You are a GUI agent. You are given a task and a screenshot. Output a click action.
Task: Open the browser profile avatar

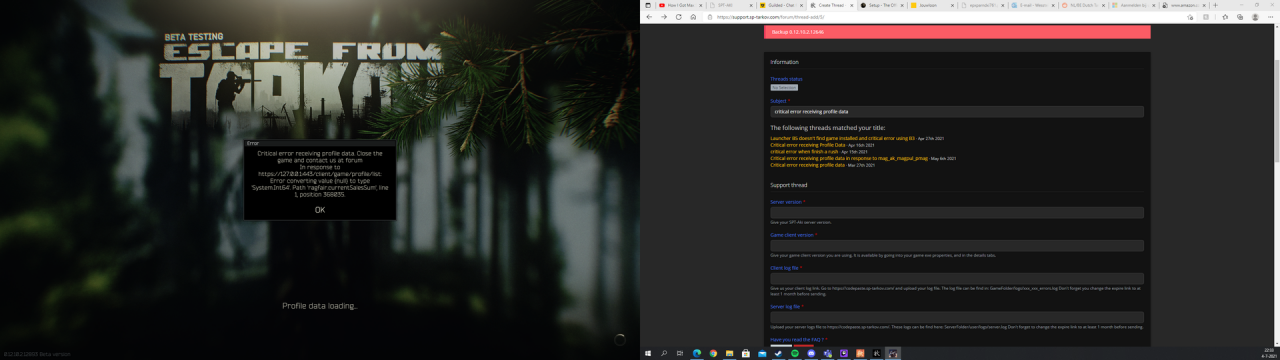pyautogui.click(x=1255, y=17)
